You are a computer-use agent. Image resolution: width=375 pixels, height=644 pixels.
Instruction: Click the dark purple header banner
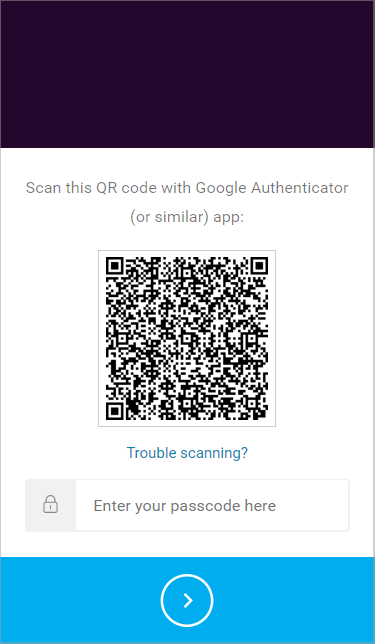tap(187, 74)
